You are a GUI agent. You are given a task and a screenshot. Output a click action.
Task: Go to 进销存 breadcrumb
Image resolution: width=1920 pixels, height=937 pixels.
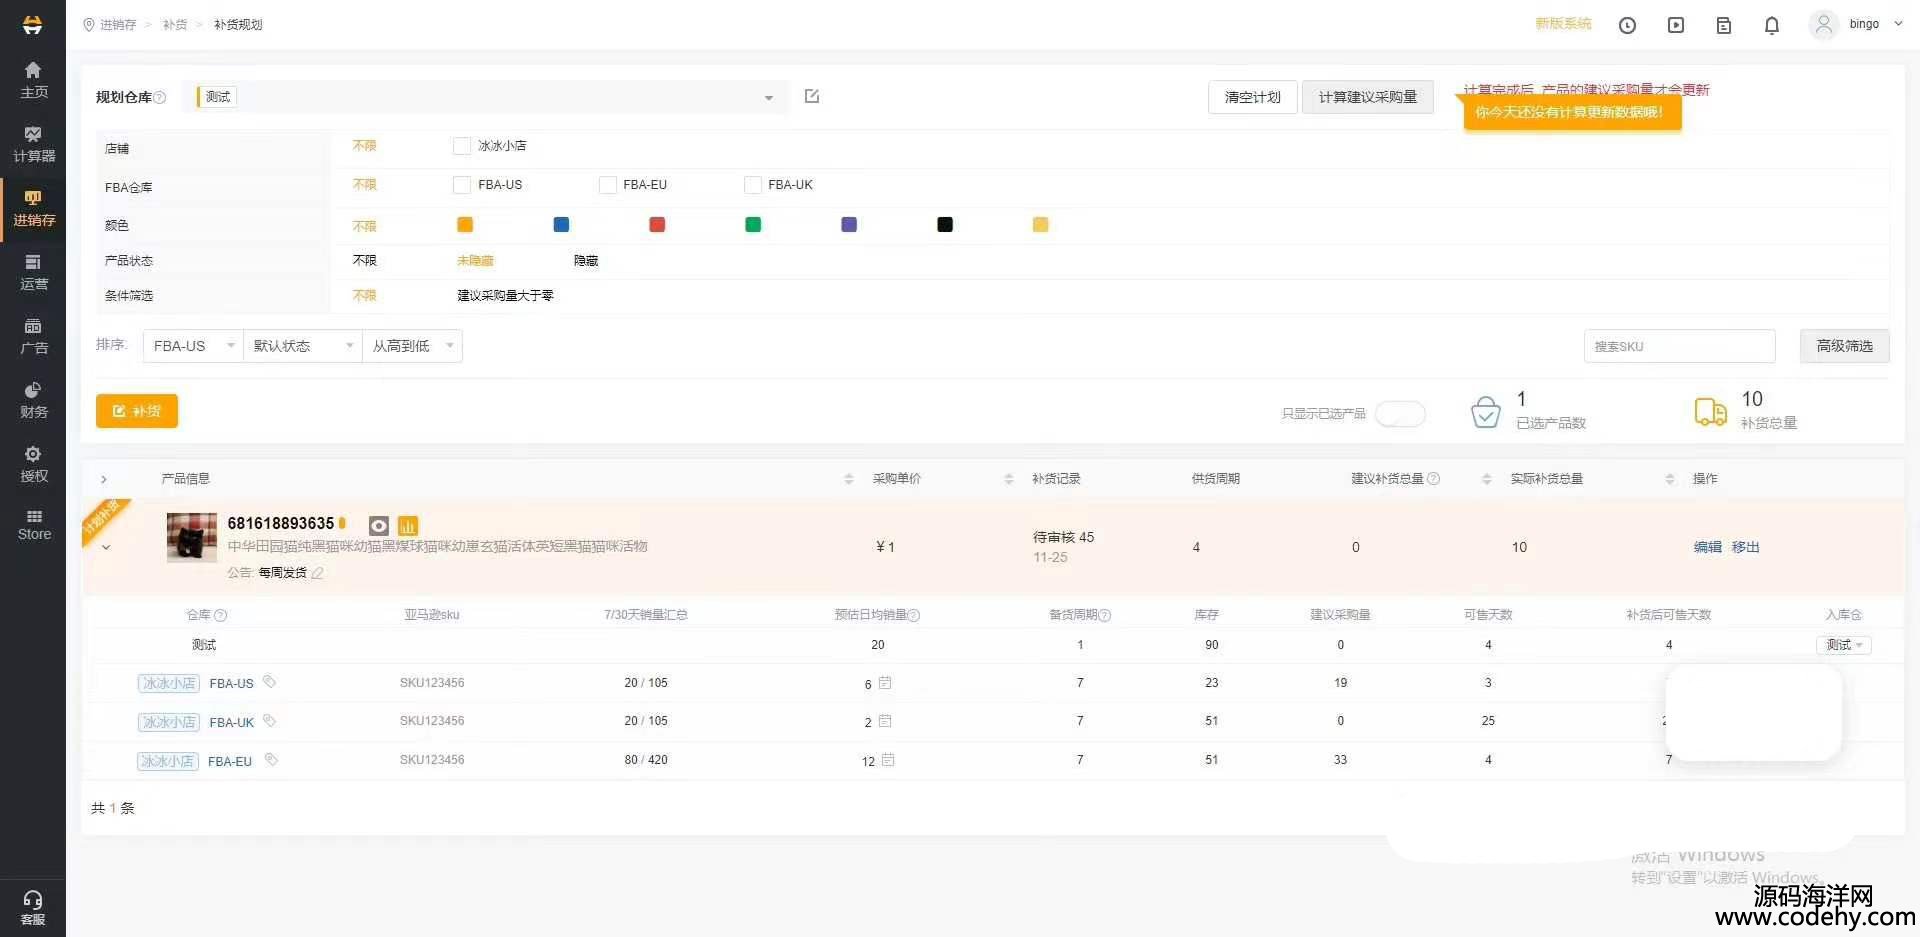pos(117,25)
